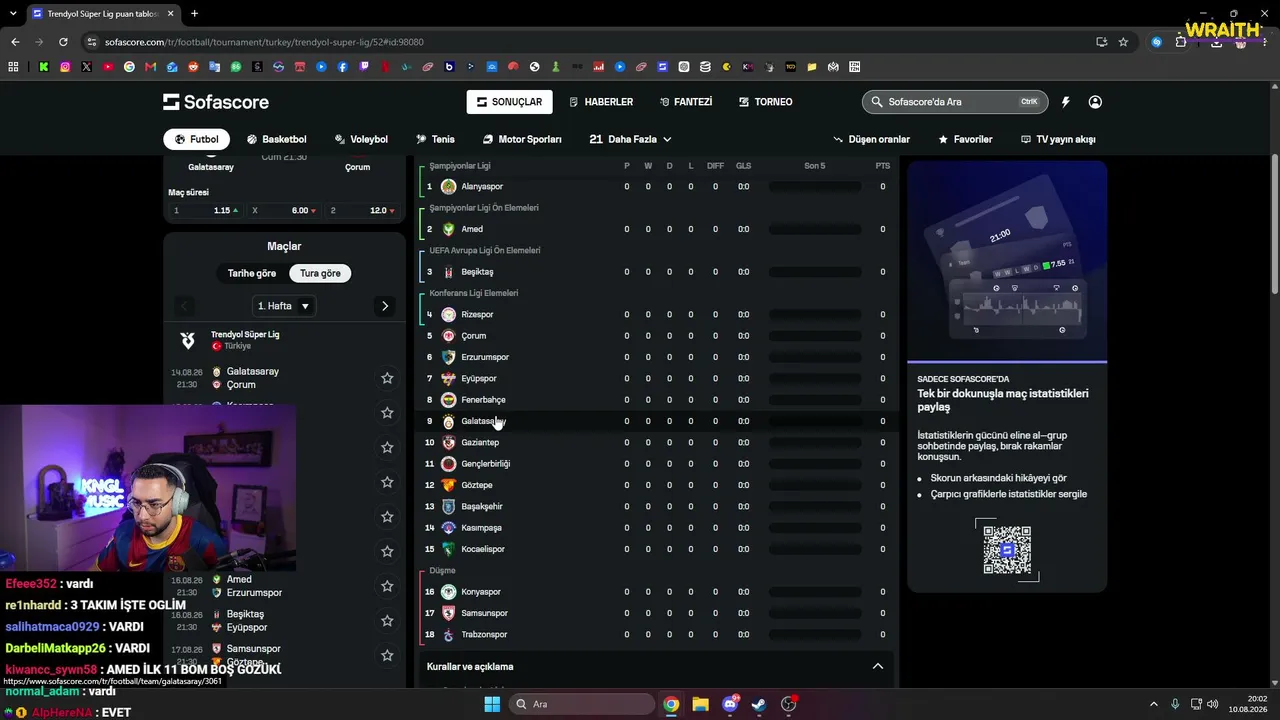
Task: Open Fenerbahçe team name in standings
Action: click(483, 400)
